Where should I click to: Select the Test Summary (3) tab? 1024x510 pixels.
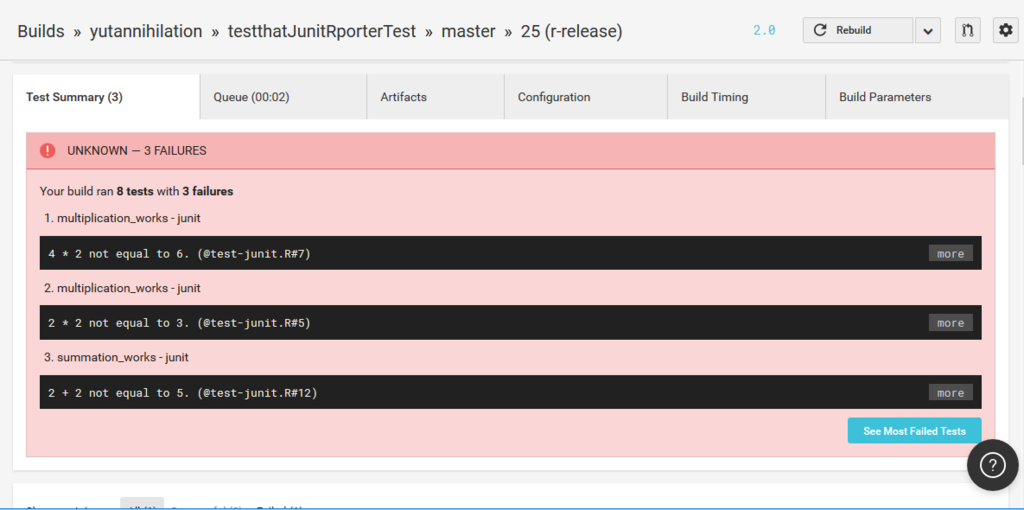click(x=106, y=97)
